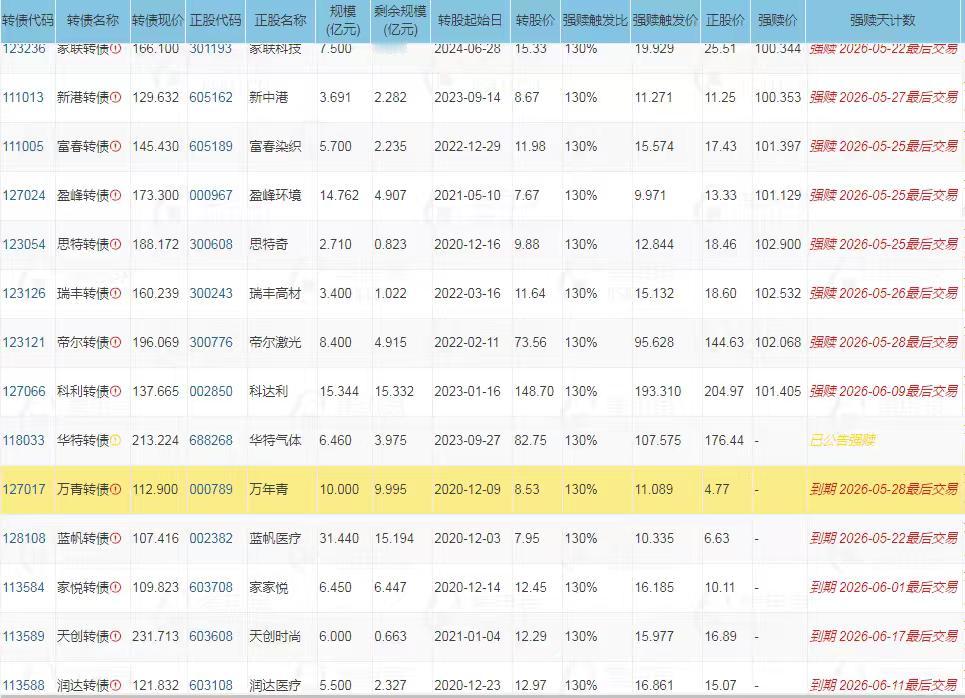
Task: Select the bond name 天创转债
Action: coord(83,636)
